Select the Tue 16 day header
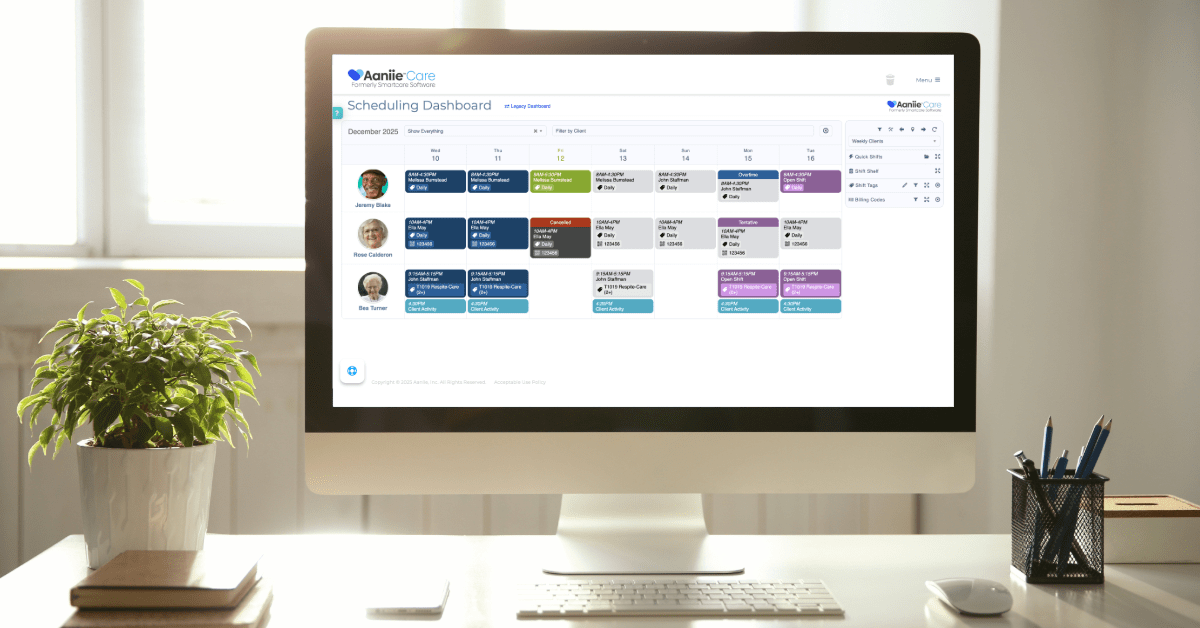Screen dimensions: 1200x628 (811, 155)
